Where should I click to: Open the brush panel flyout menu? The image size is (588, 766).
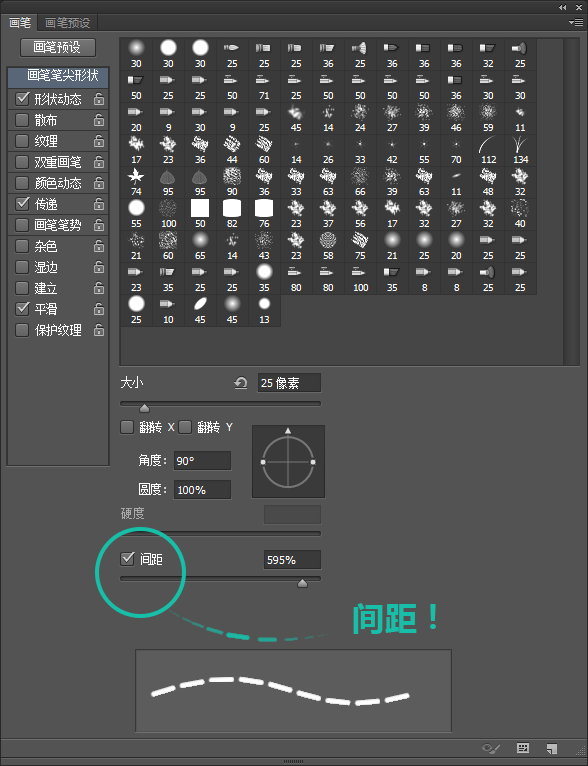coord(575,22)
